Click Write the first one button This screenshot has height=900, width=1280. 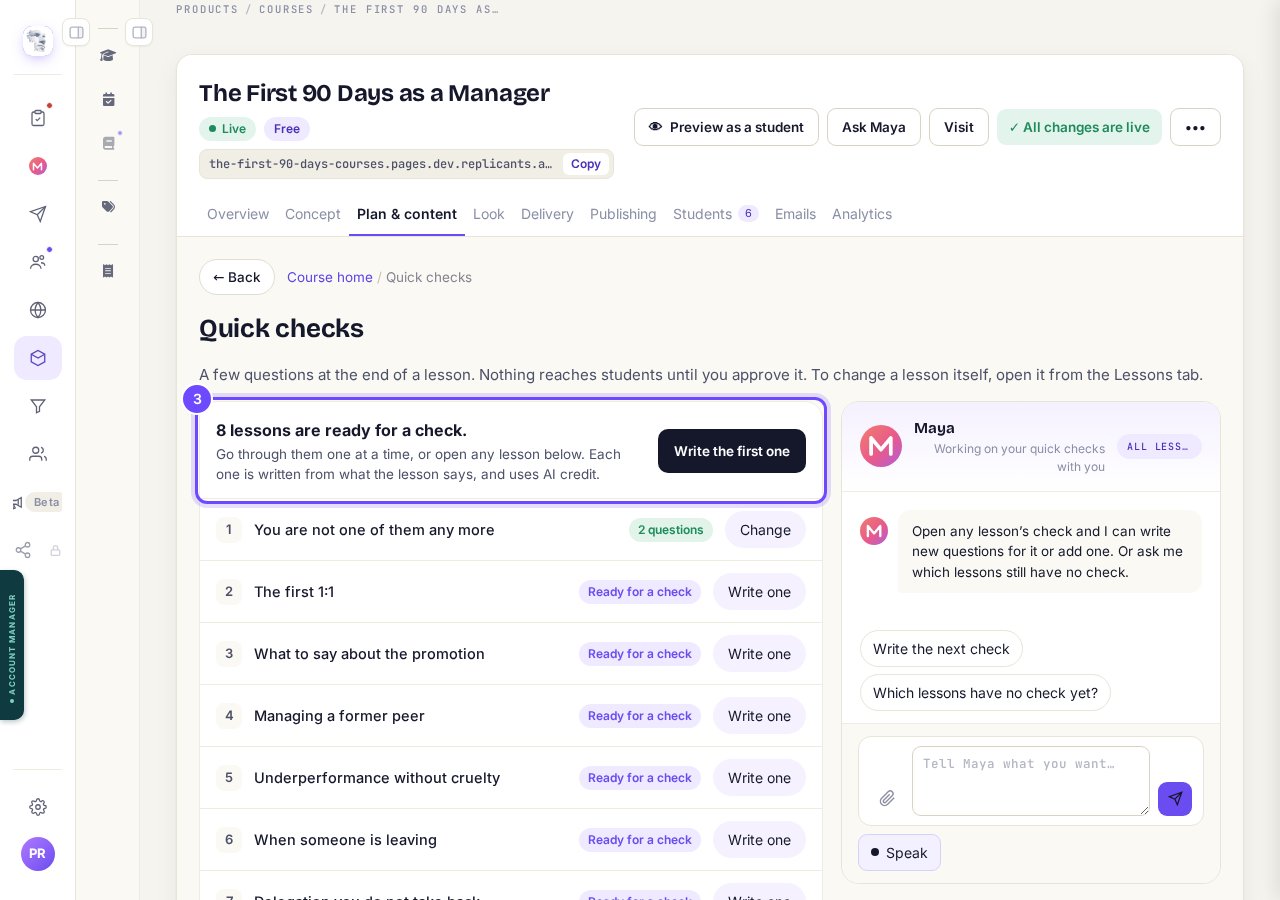pyautogui.click(x=732, y=451)
